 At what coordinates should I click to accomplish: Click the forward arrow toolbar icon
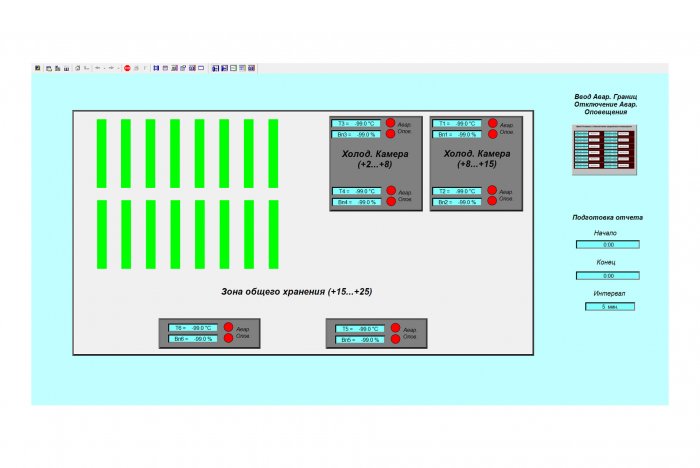tap(111, 68)
